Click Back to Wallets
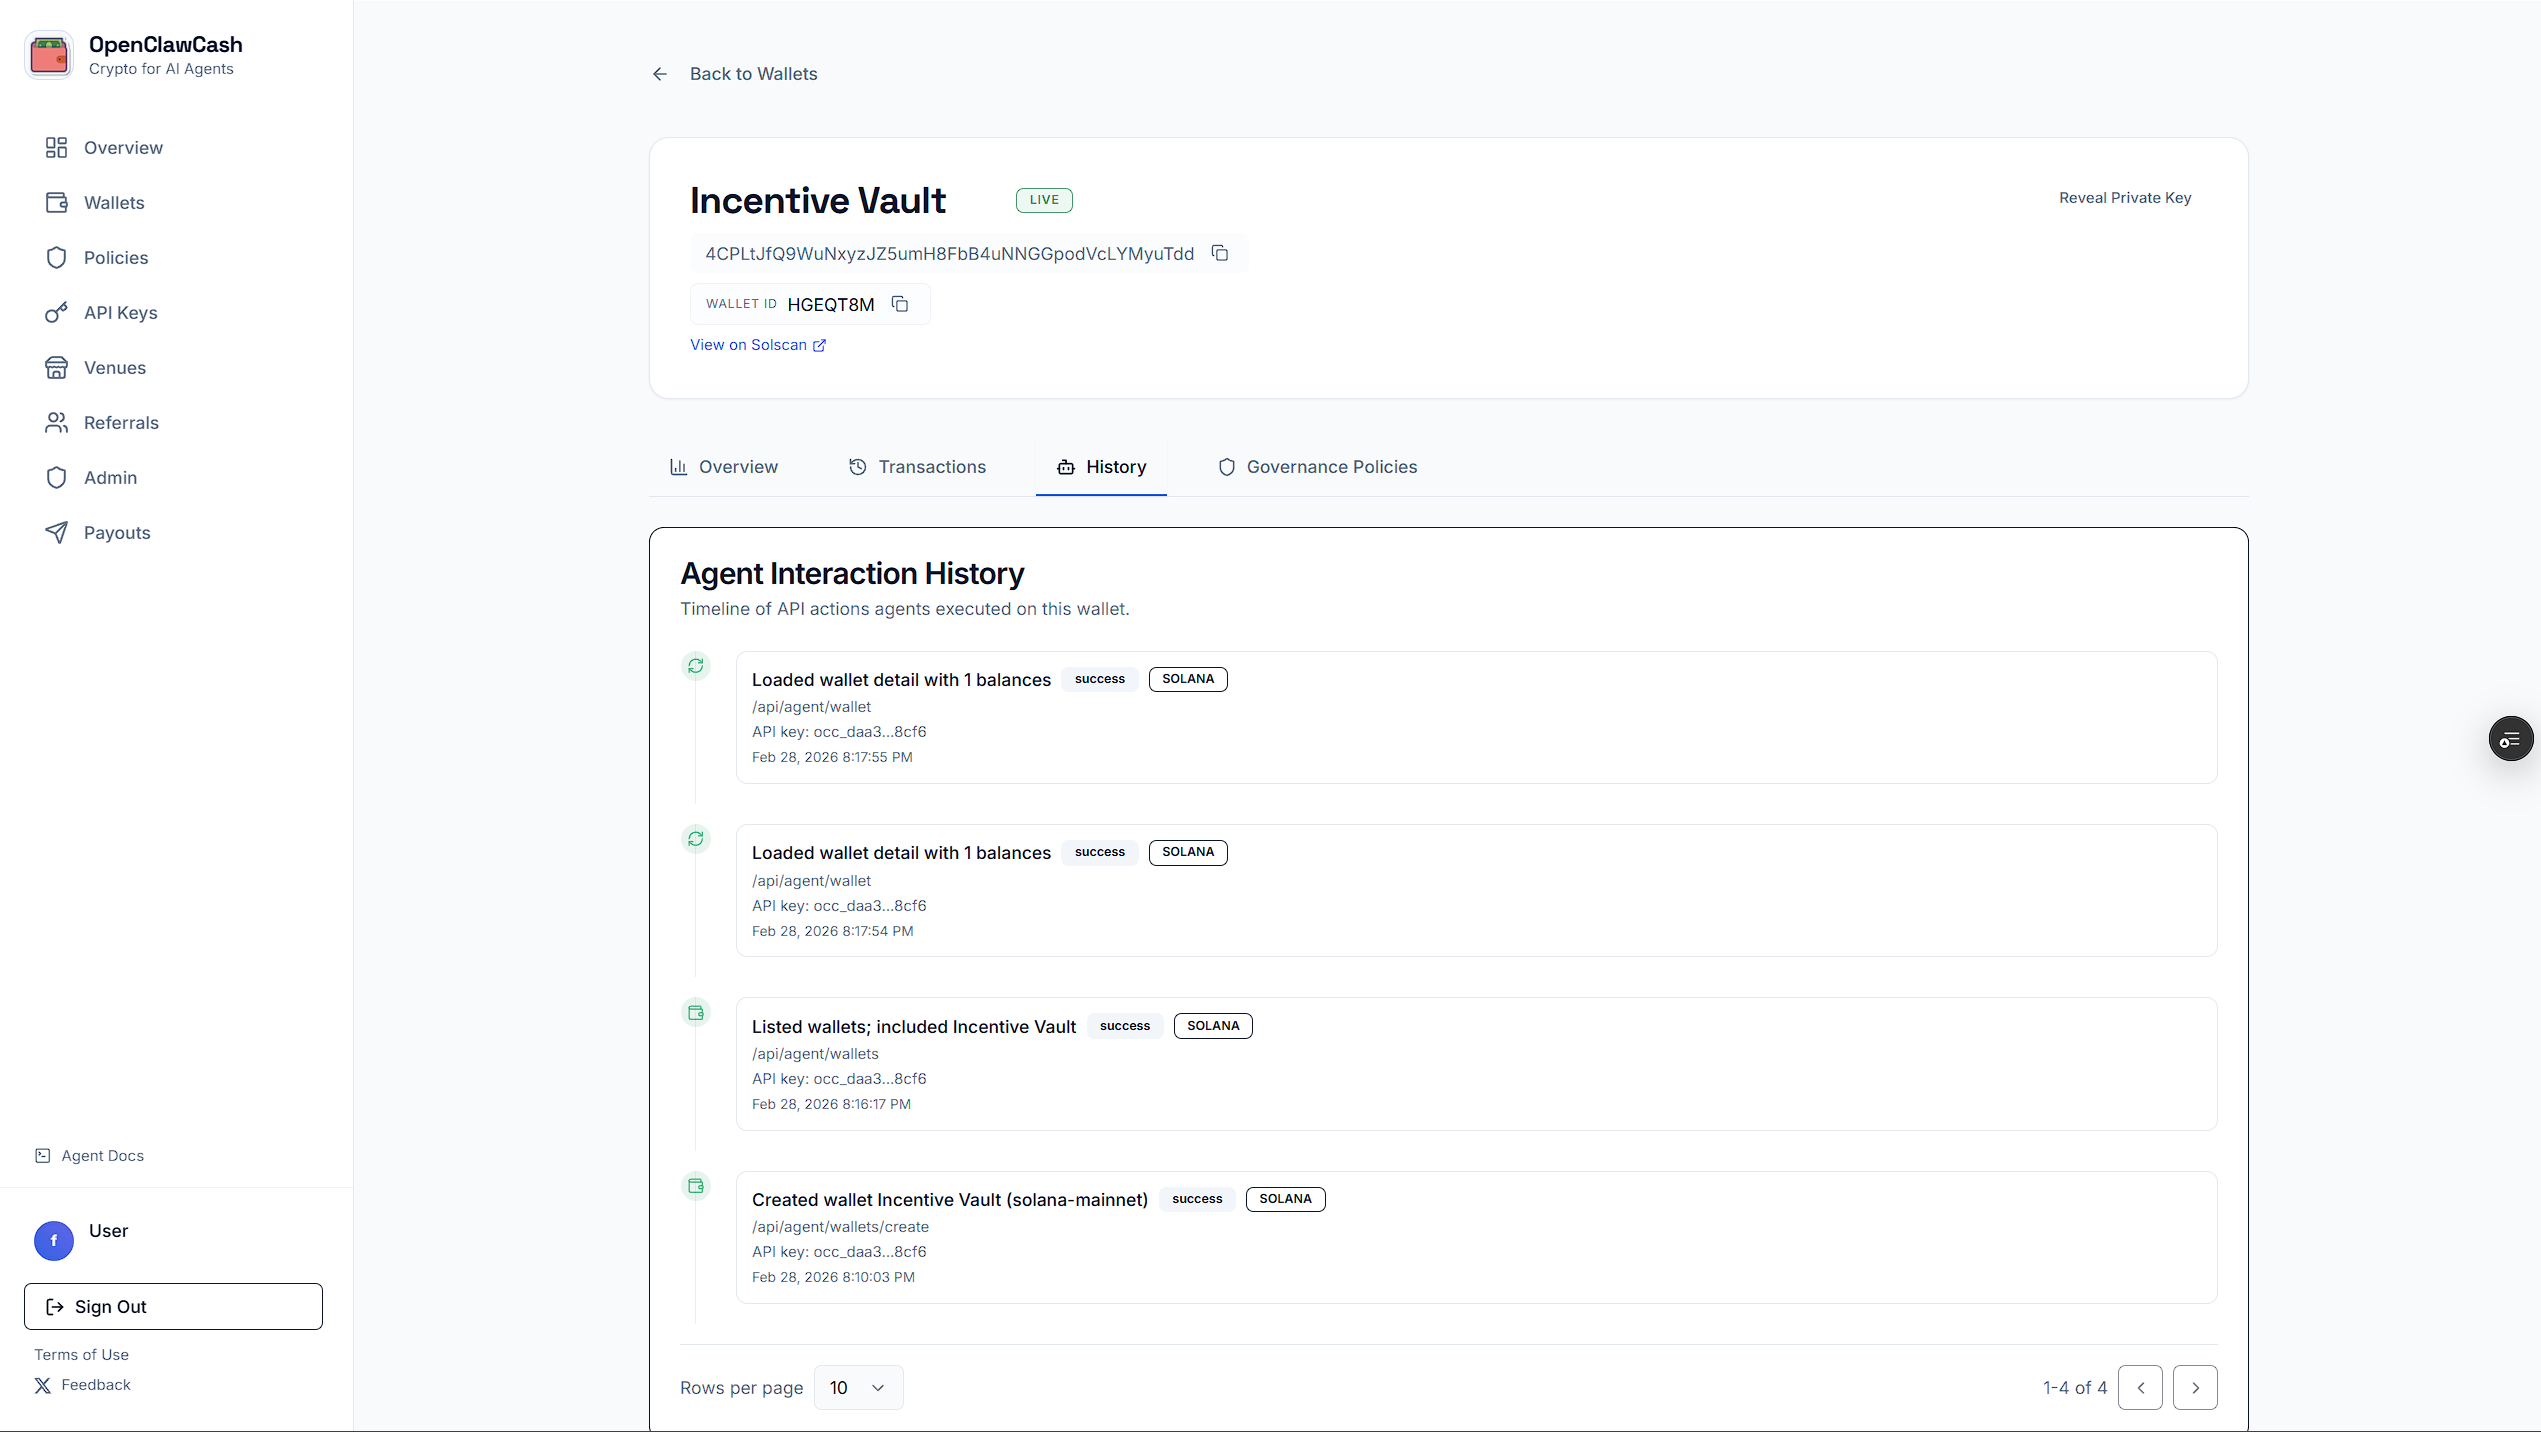The height and width of the screenshot is (1432, 2541). pyautogui.click(x=753, y=73)
